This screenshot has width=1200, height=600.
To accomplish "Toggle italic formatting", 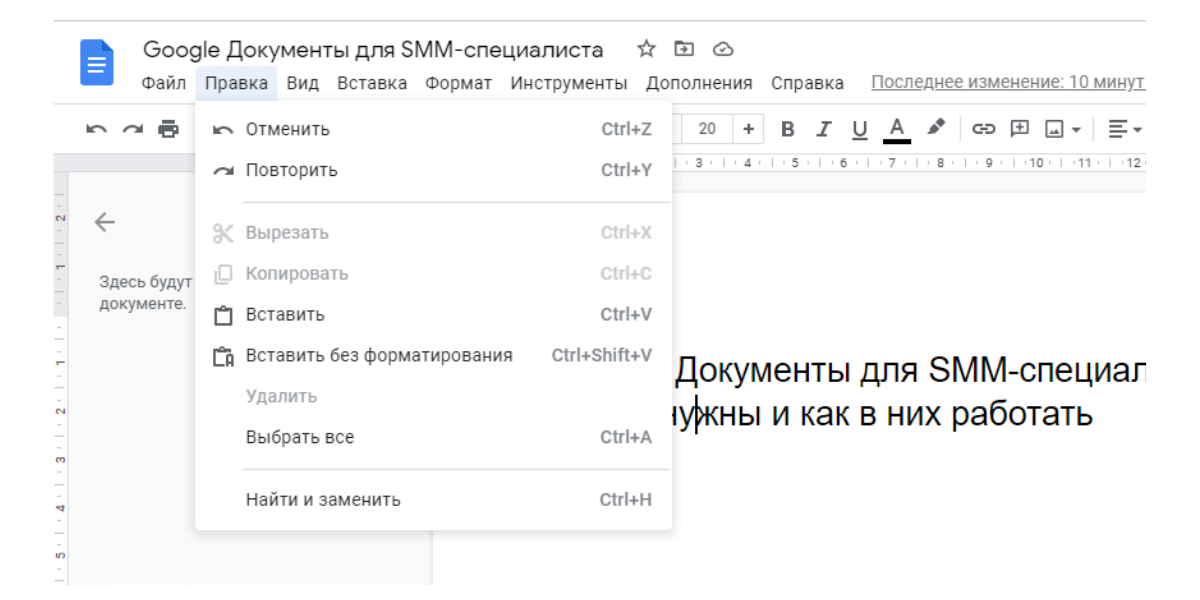I will coord(823,128).
